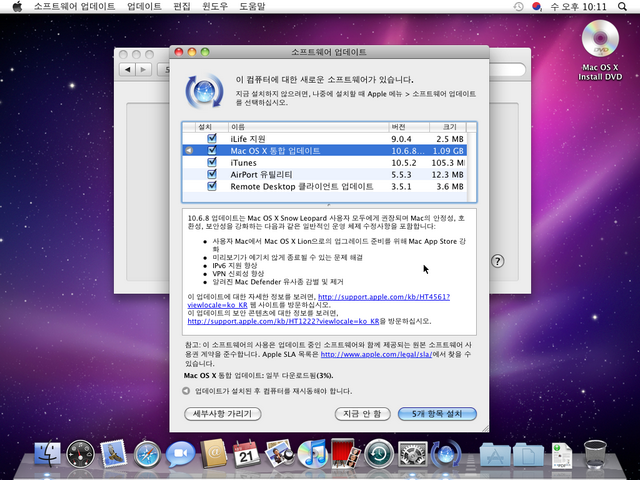Uncheck the iLife 지원 install checkbox
Viewport: 640px width, 480px height.
pos(212,138)
